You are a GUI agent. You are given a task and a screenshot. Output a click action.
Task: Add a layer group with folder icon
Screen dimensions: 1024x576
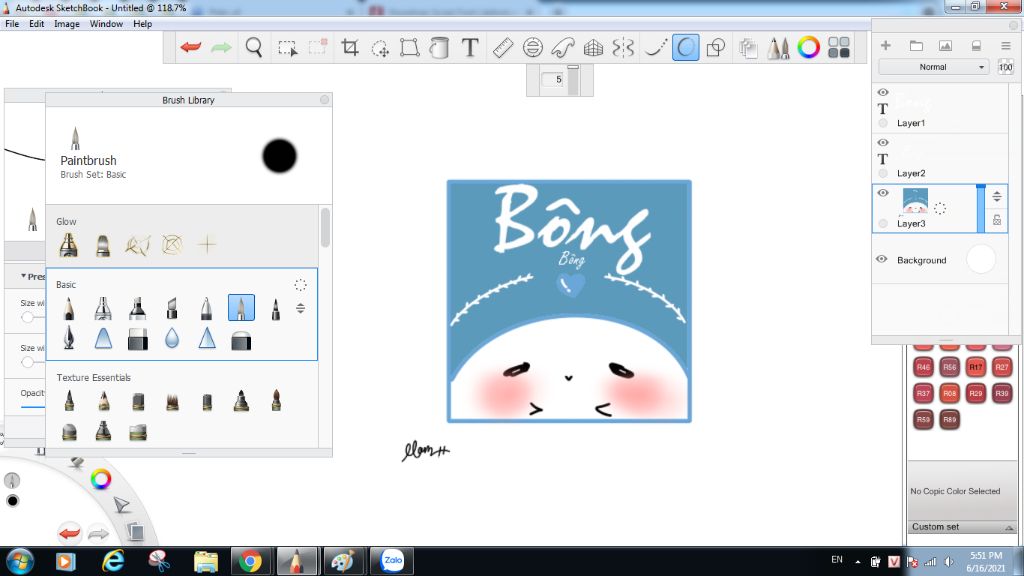pyautogui.click(x=916, y=46)
